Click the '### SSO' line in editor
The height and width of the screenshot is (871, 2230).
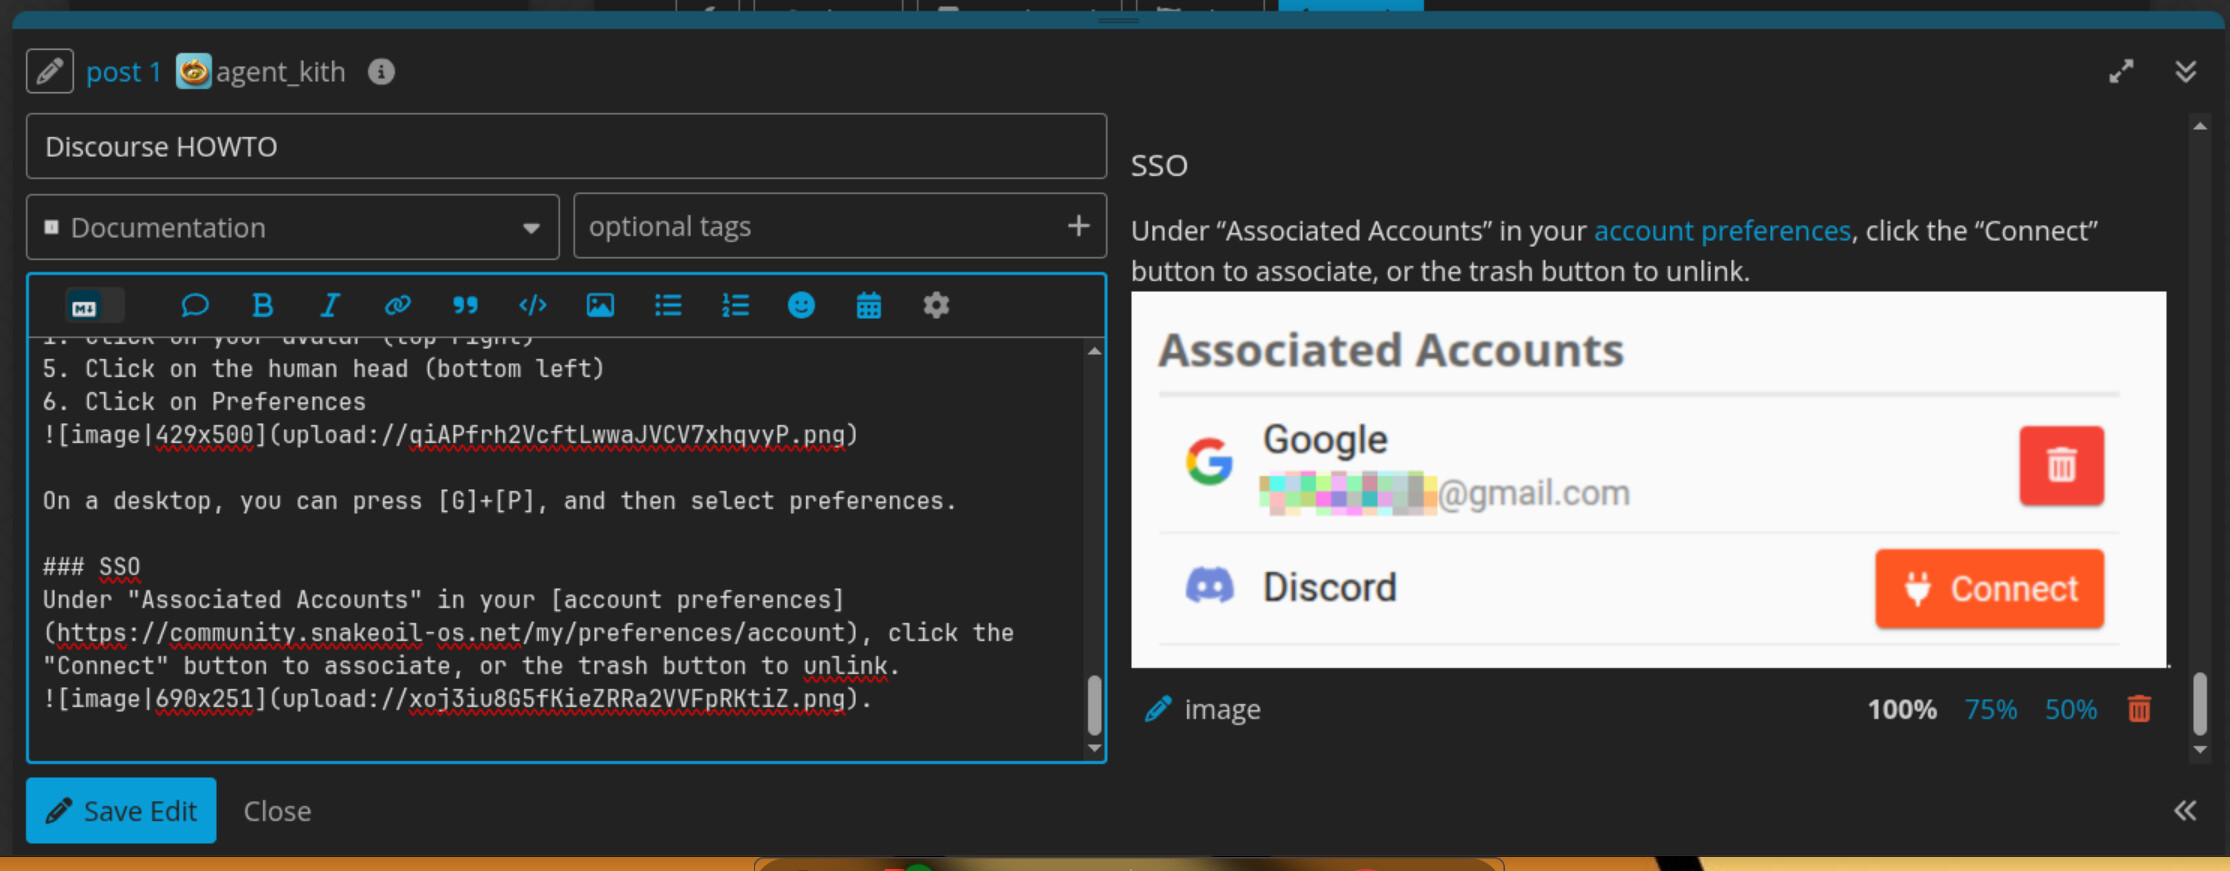coord(91,567)
